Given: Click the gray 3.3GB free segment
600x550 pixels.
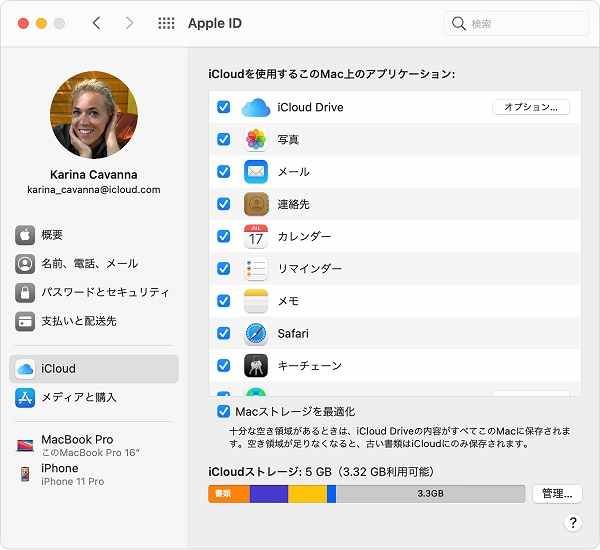Looking at the screenshot, I should pos(430,494).
